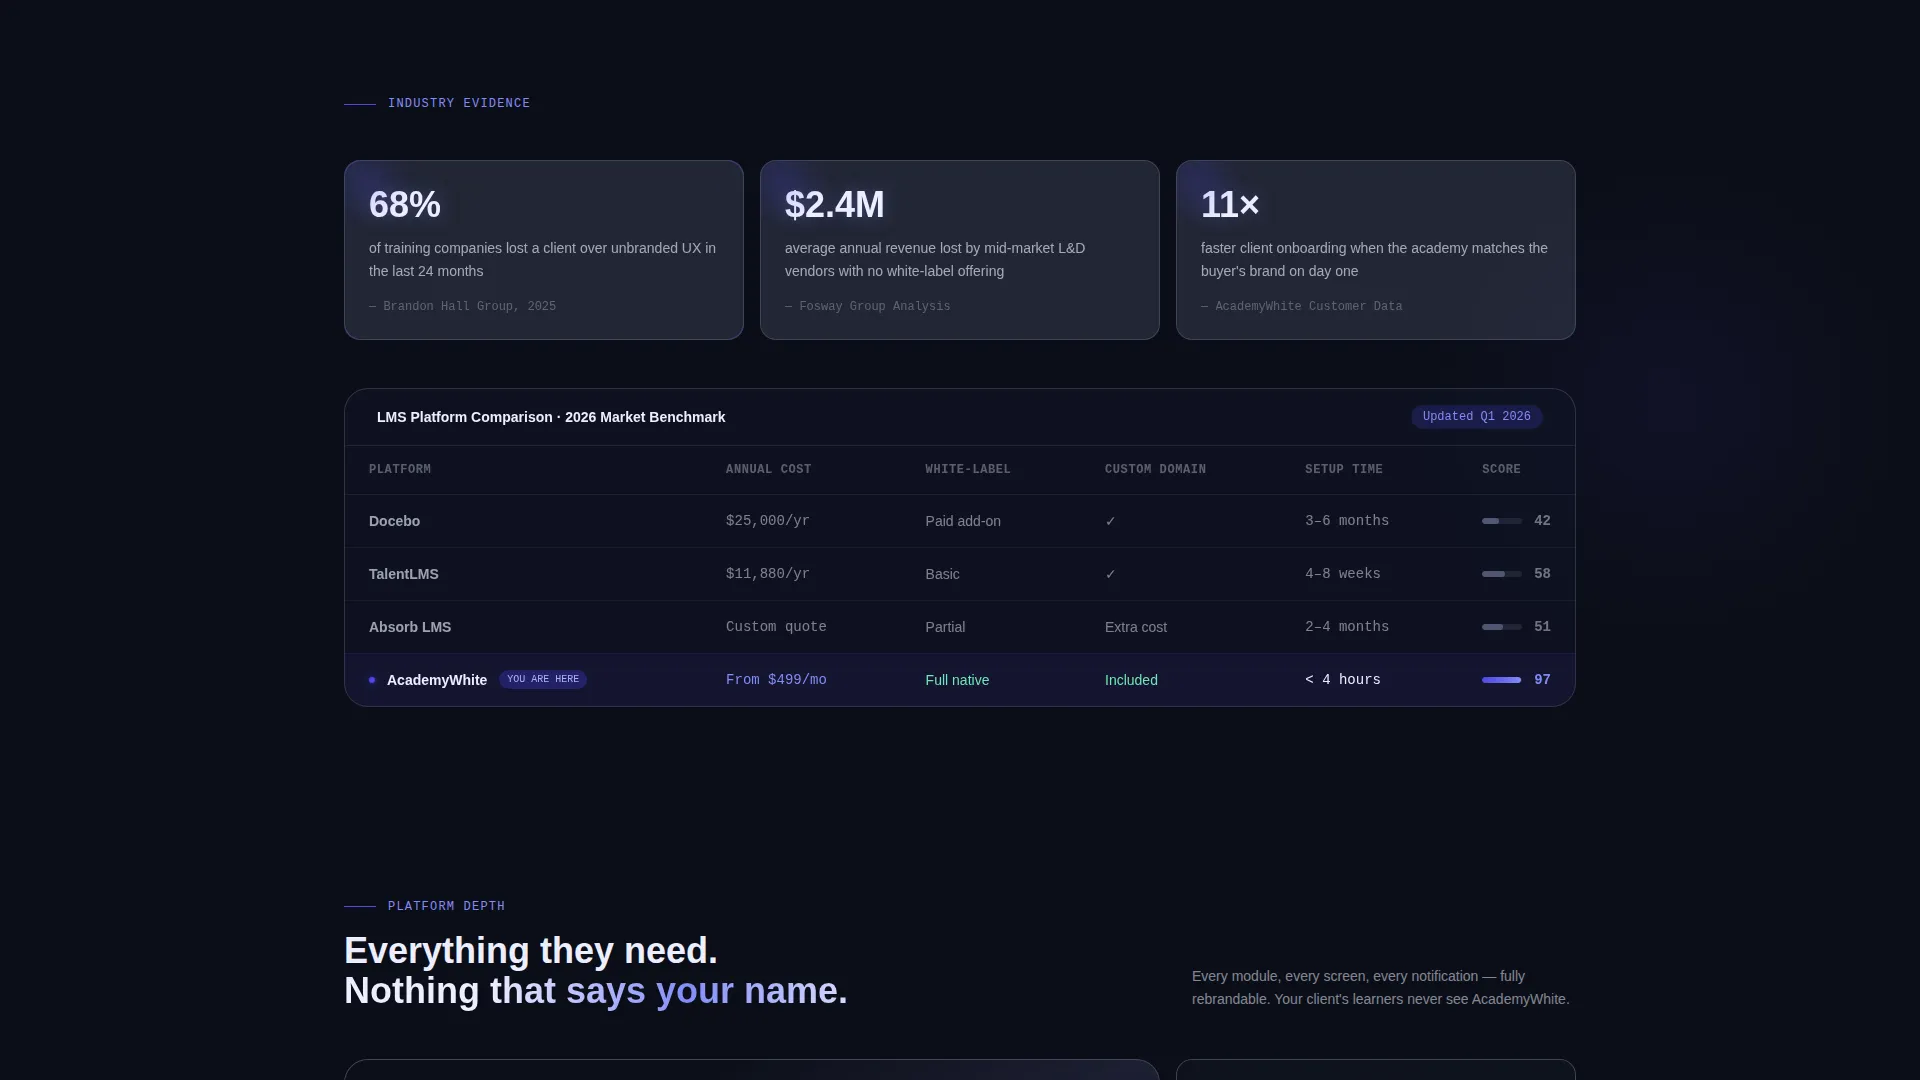Click the 3–6 months setup time

(x=1347, y=521)
